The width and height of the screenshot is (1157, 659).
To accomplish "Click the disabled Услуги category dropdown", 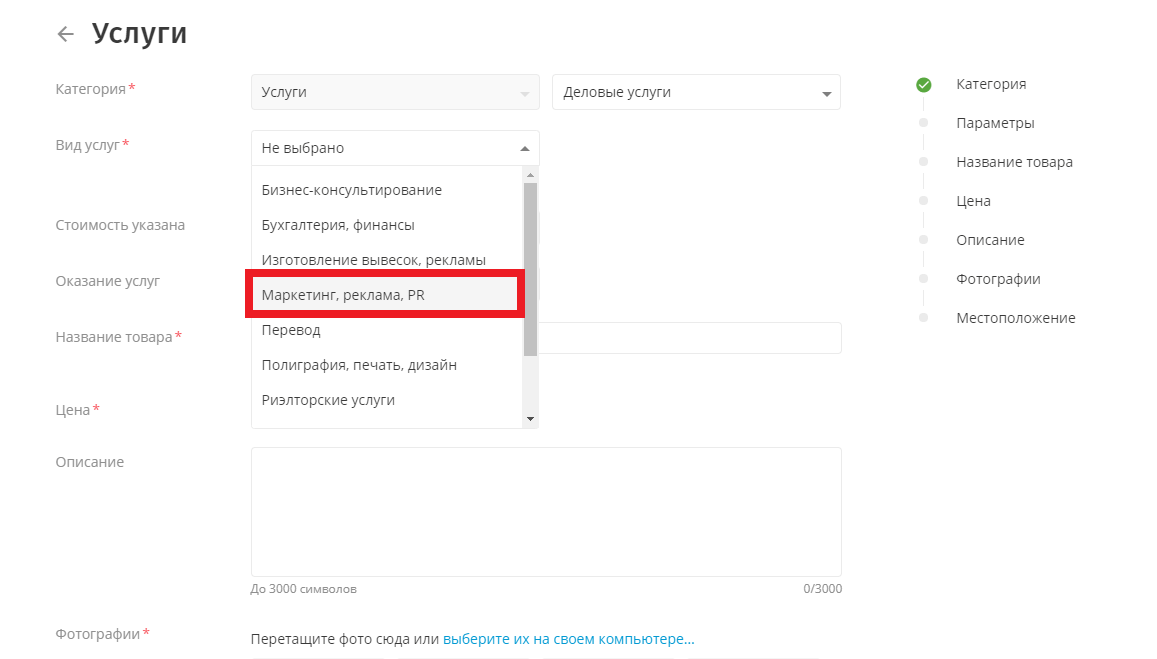I will click(x=394, y=92).
